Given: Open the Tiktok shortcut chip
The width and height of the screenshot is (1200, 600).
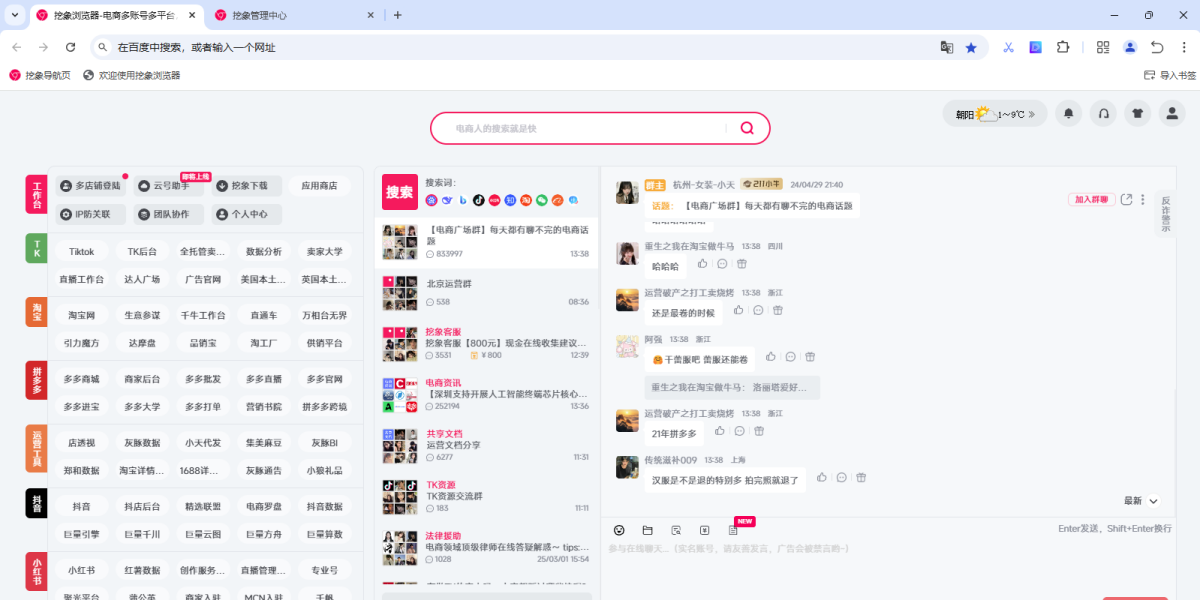Looking at the screenshot, I should [x=82, y=252].
